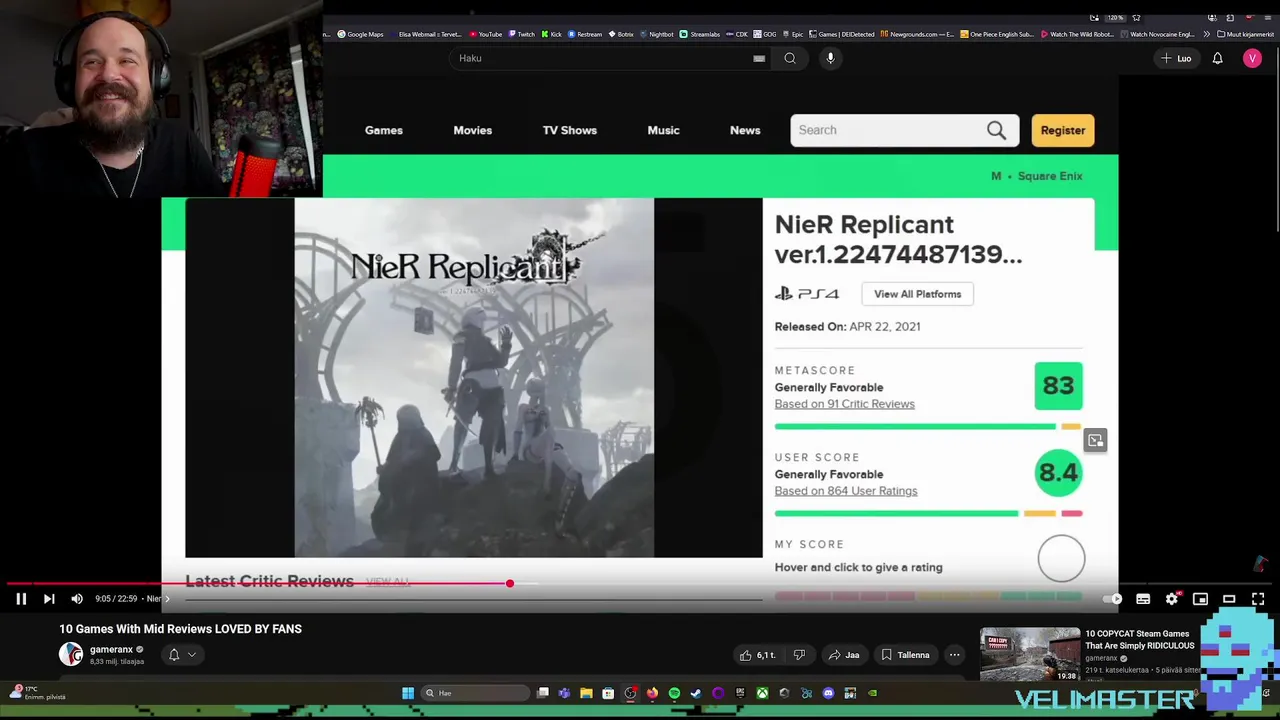Open the GOG bookmark
The width and height of the screenshot is (1280, 720).
[762, 34]
